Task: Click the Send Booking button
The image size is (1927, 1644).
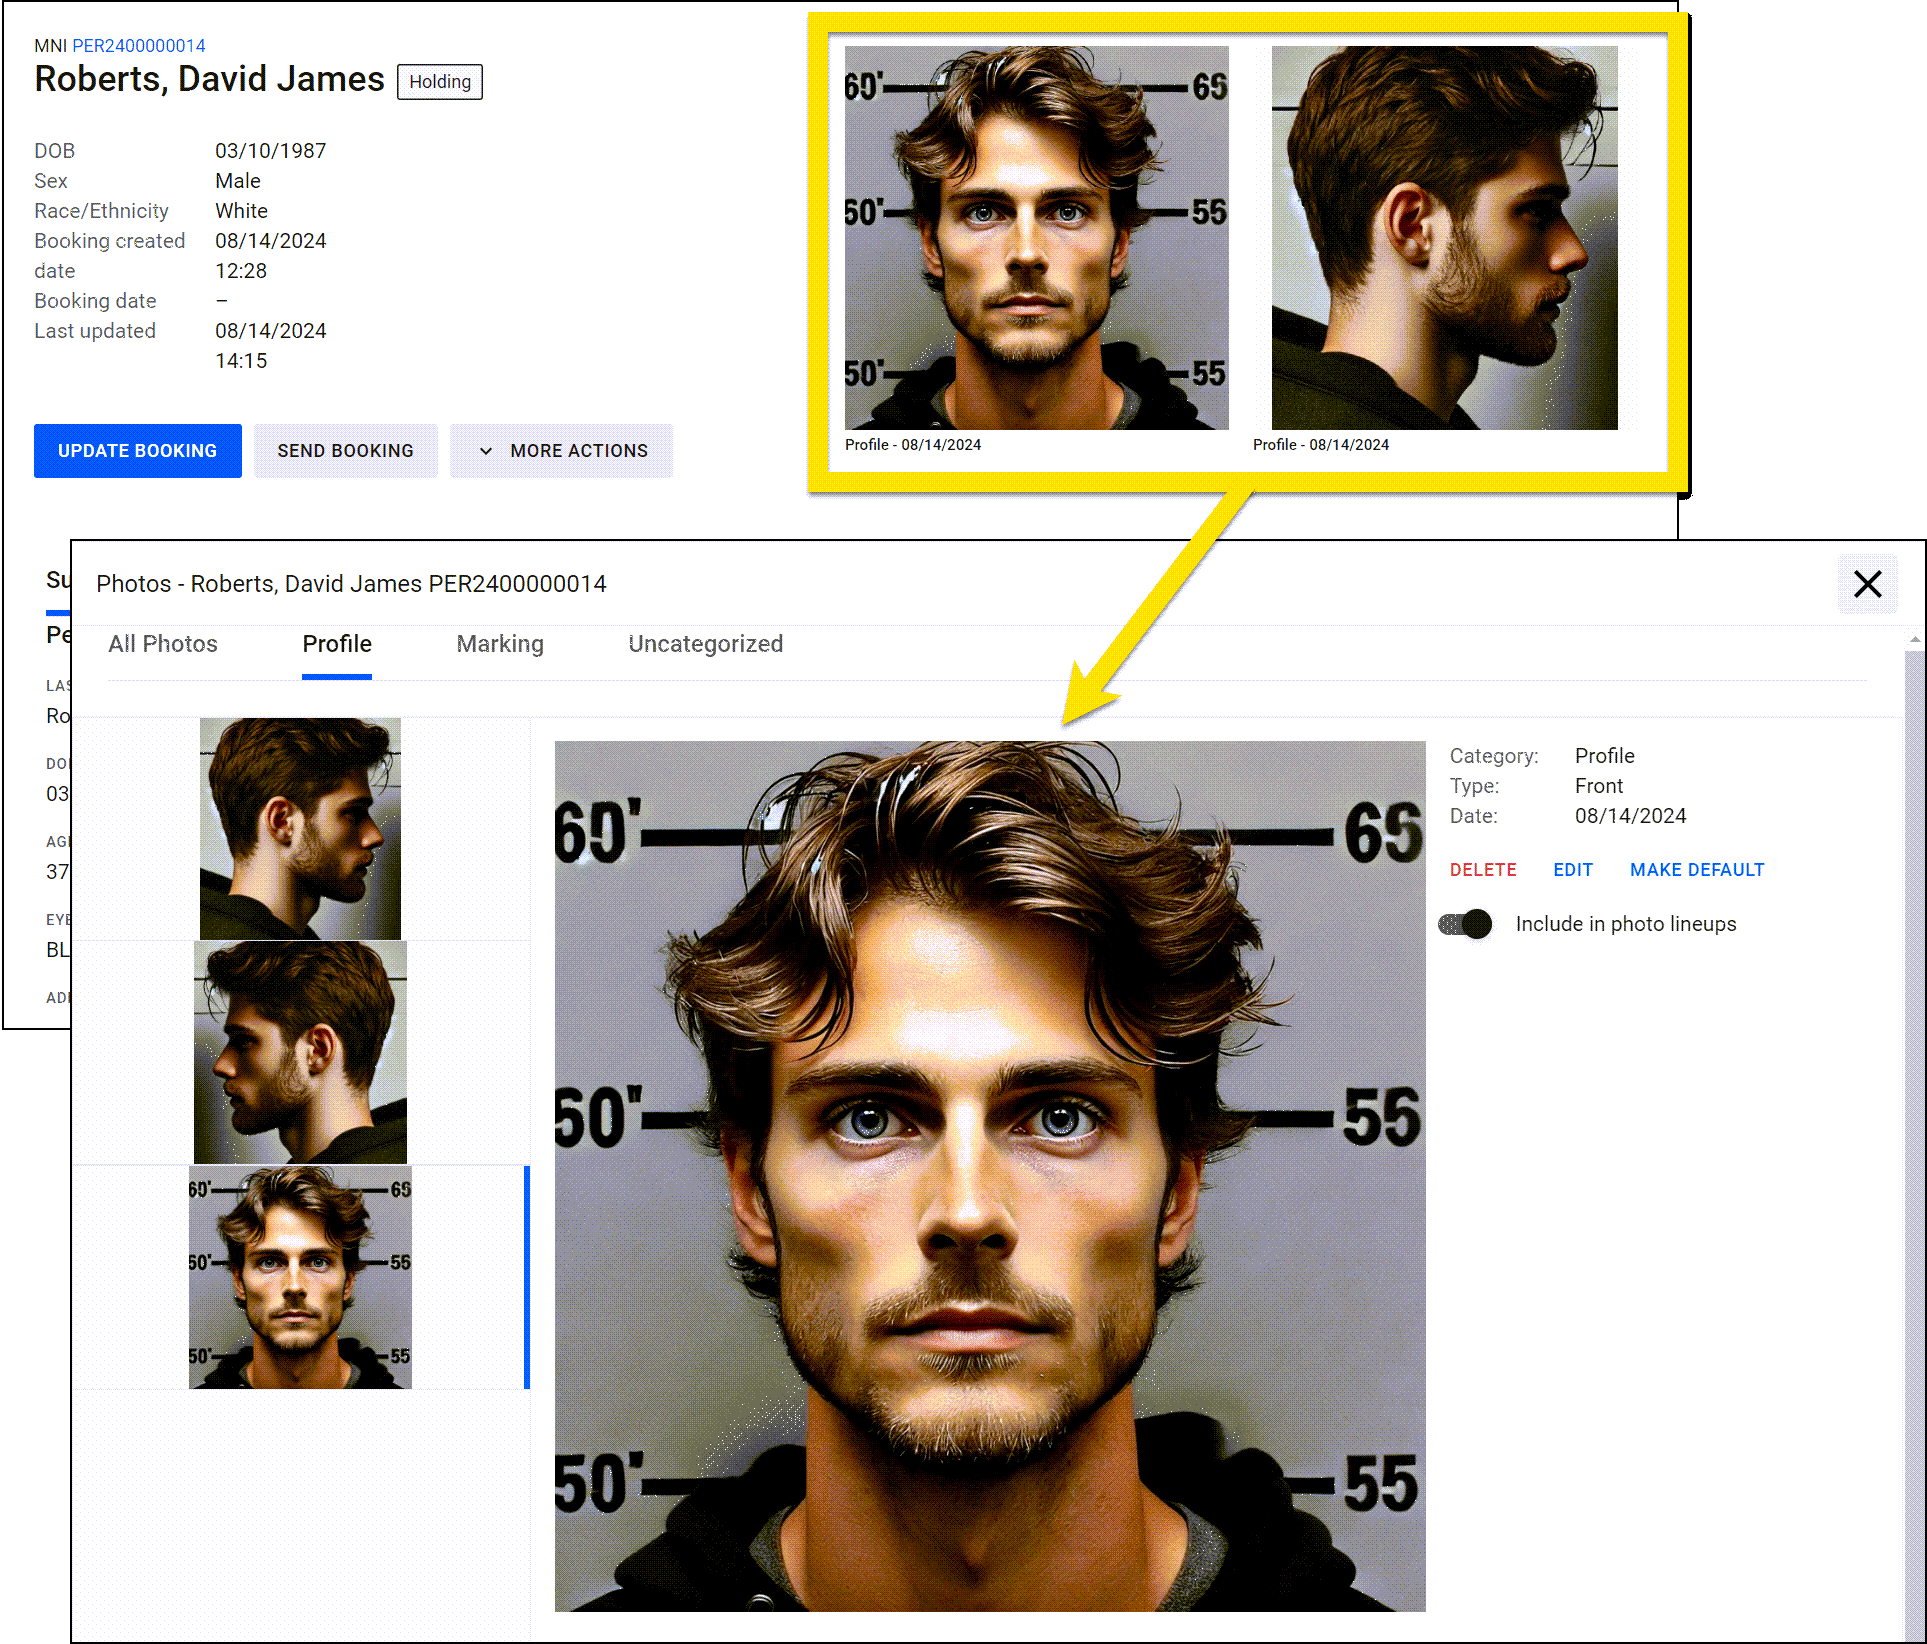Action: point(345,451)
